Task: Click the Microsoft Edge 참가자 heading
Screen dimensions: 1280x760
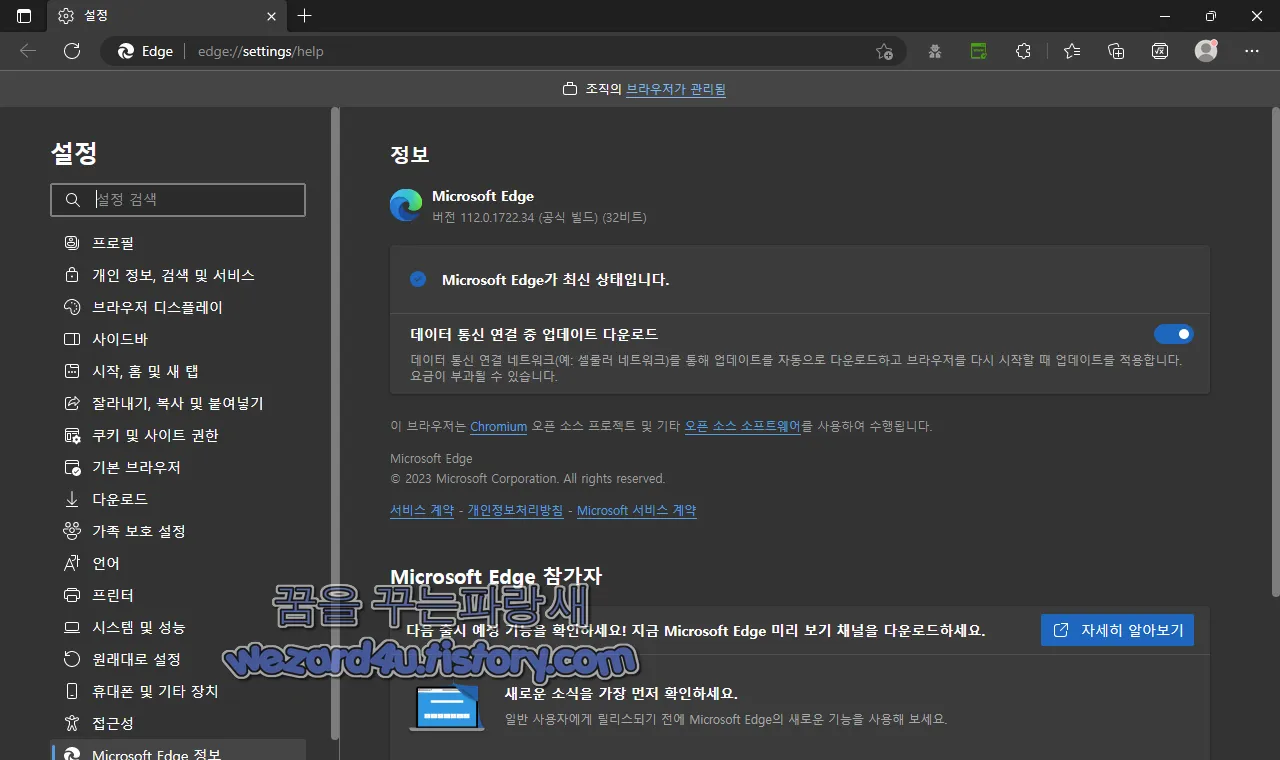Action: [x=496, y=577]
